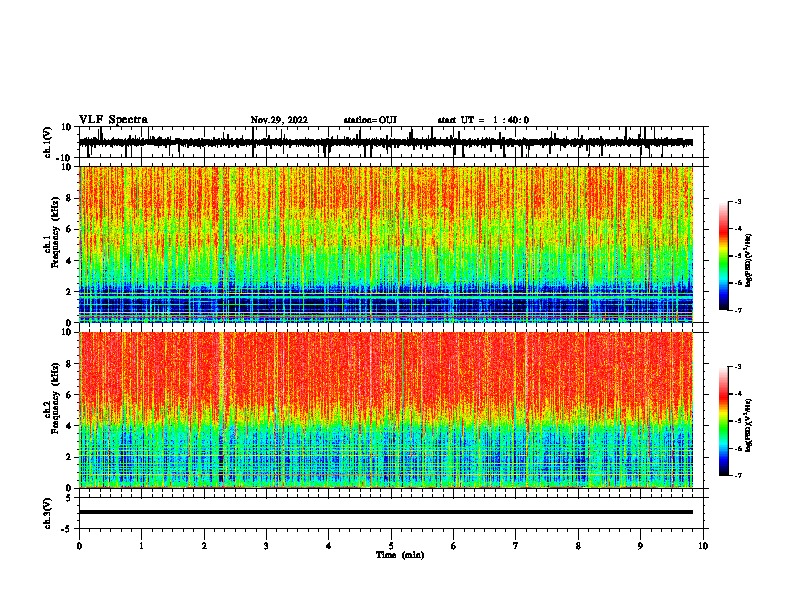Click the "-7" tick on ch.2 color bar
This screenshot has width=792, height=612.
pos(738,475)
